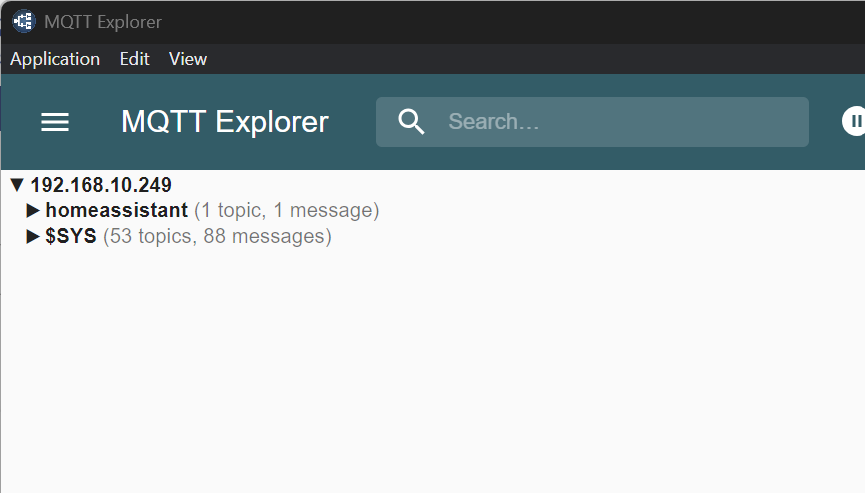Open the Application menu

(x=55, y=59)
